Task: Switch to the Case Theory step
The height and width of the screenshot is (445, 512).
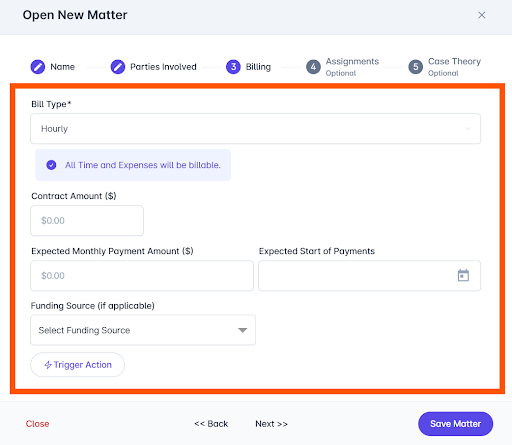Action: pyautogui.click(x=454, y=62)
